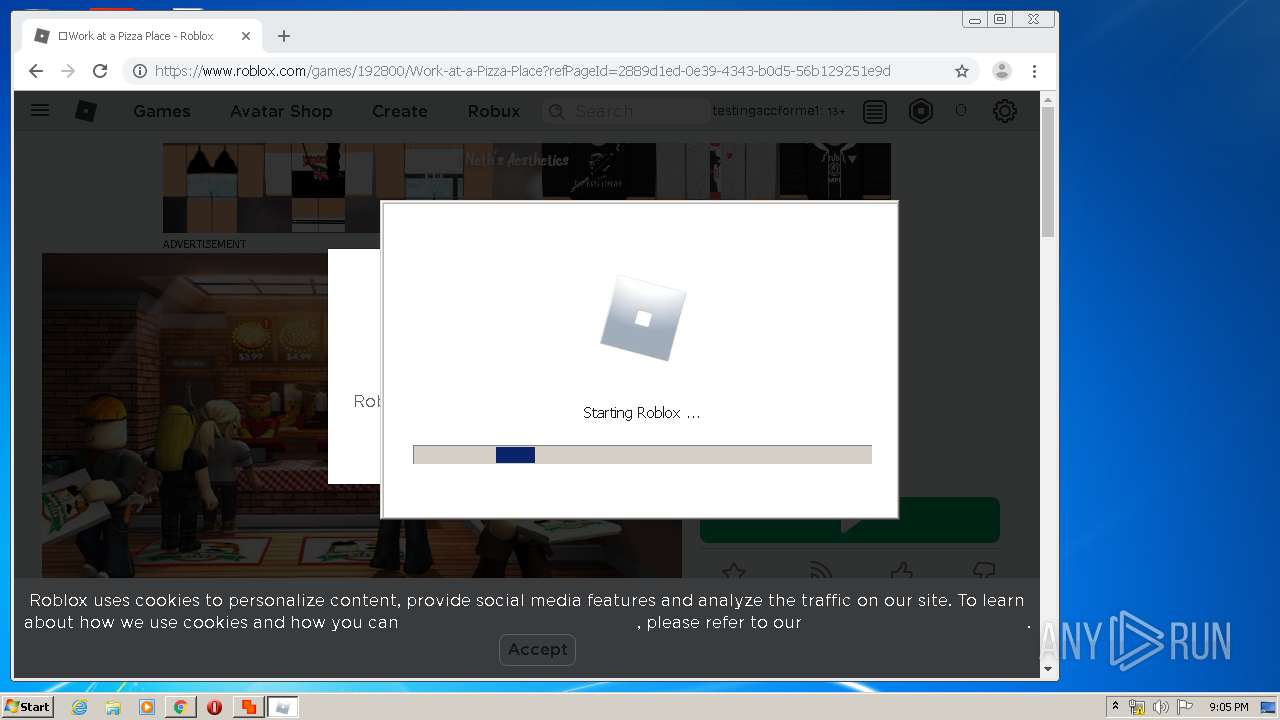The image size is (1280, 720).
Task: Open Windows Explorer folder from taskbar
Action: pos(113,707)
